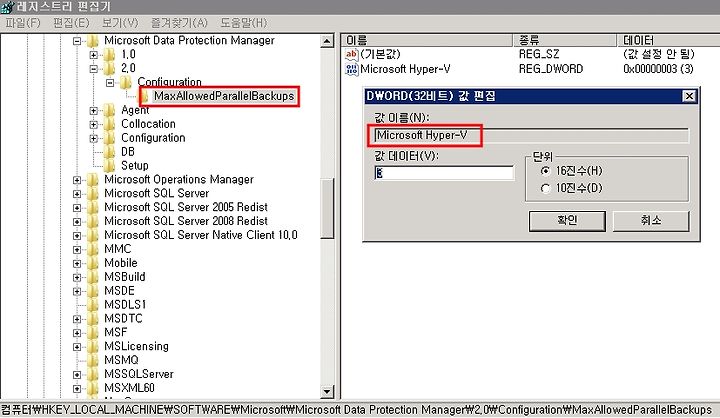The image size is (720, 418).
Task: Select the 16진수(H) hexadecimal radio button
Action: 545,171
